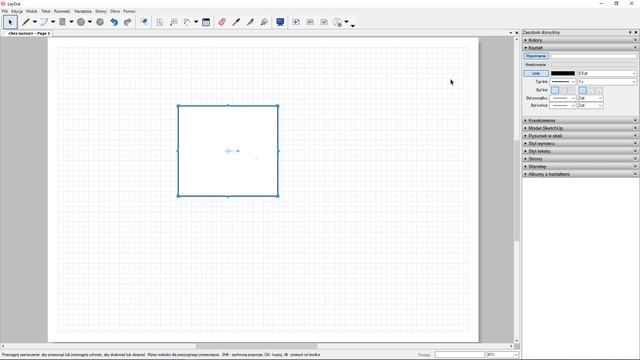Select the pink Eraser tool
Viewport: 640px width, 360px height.
point(222,22)
